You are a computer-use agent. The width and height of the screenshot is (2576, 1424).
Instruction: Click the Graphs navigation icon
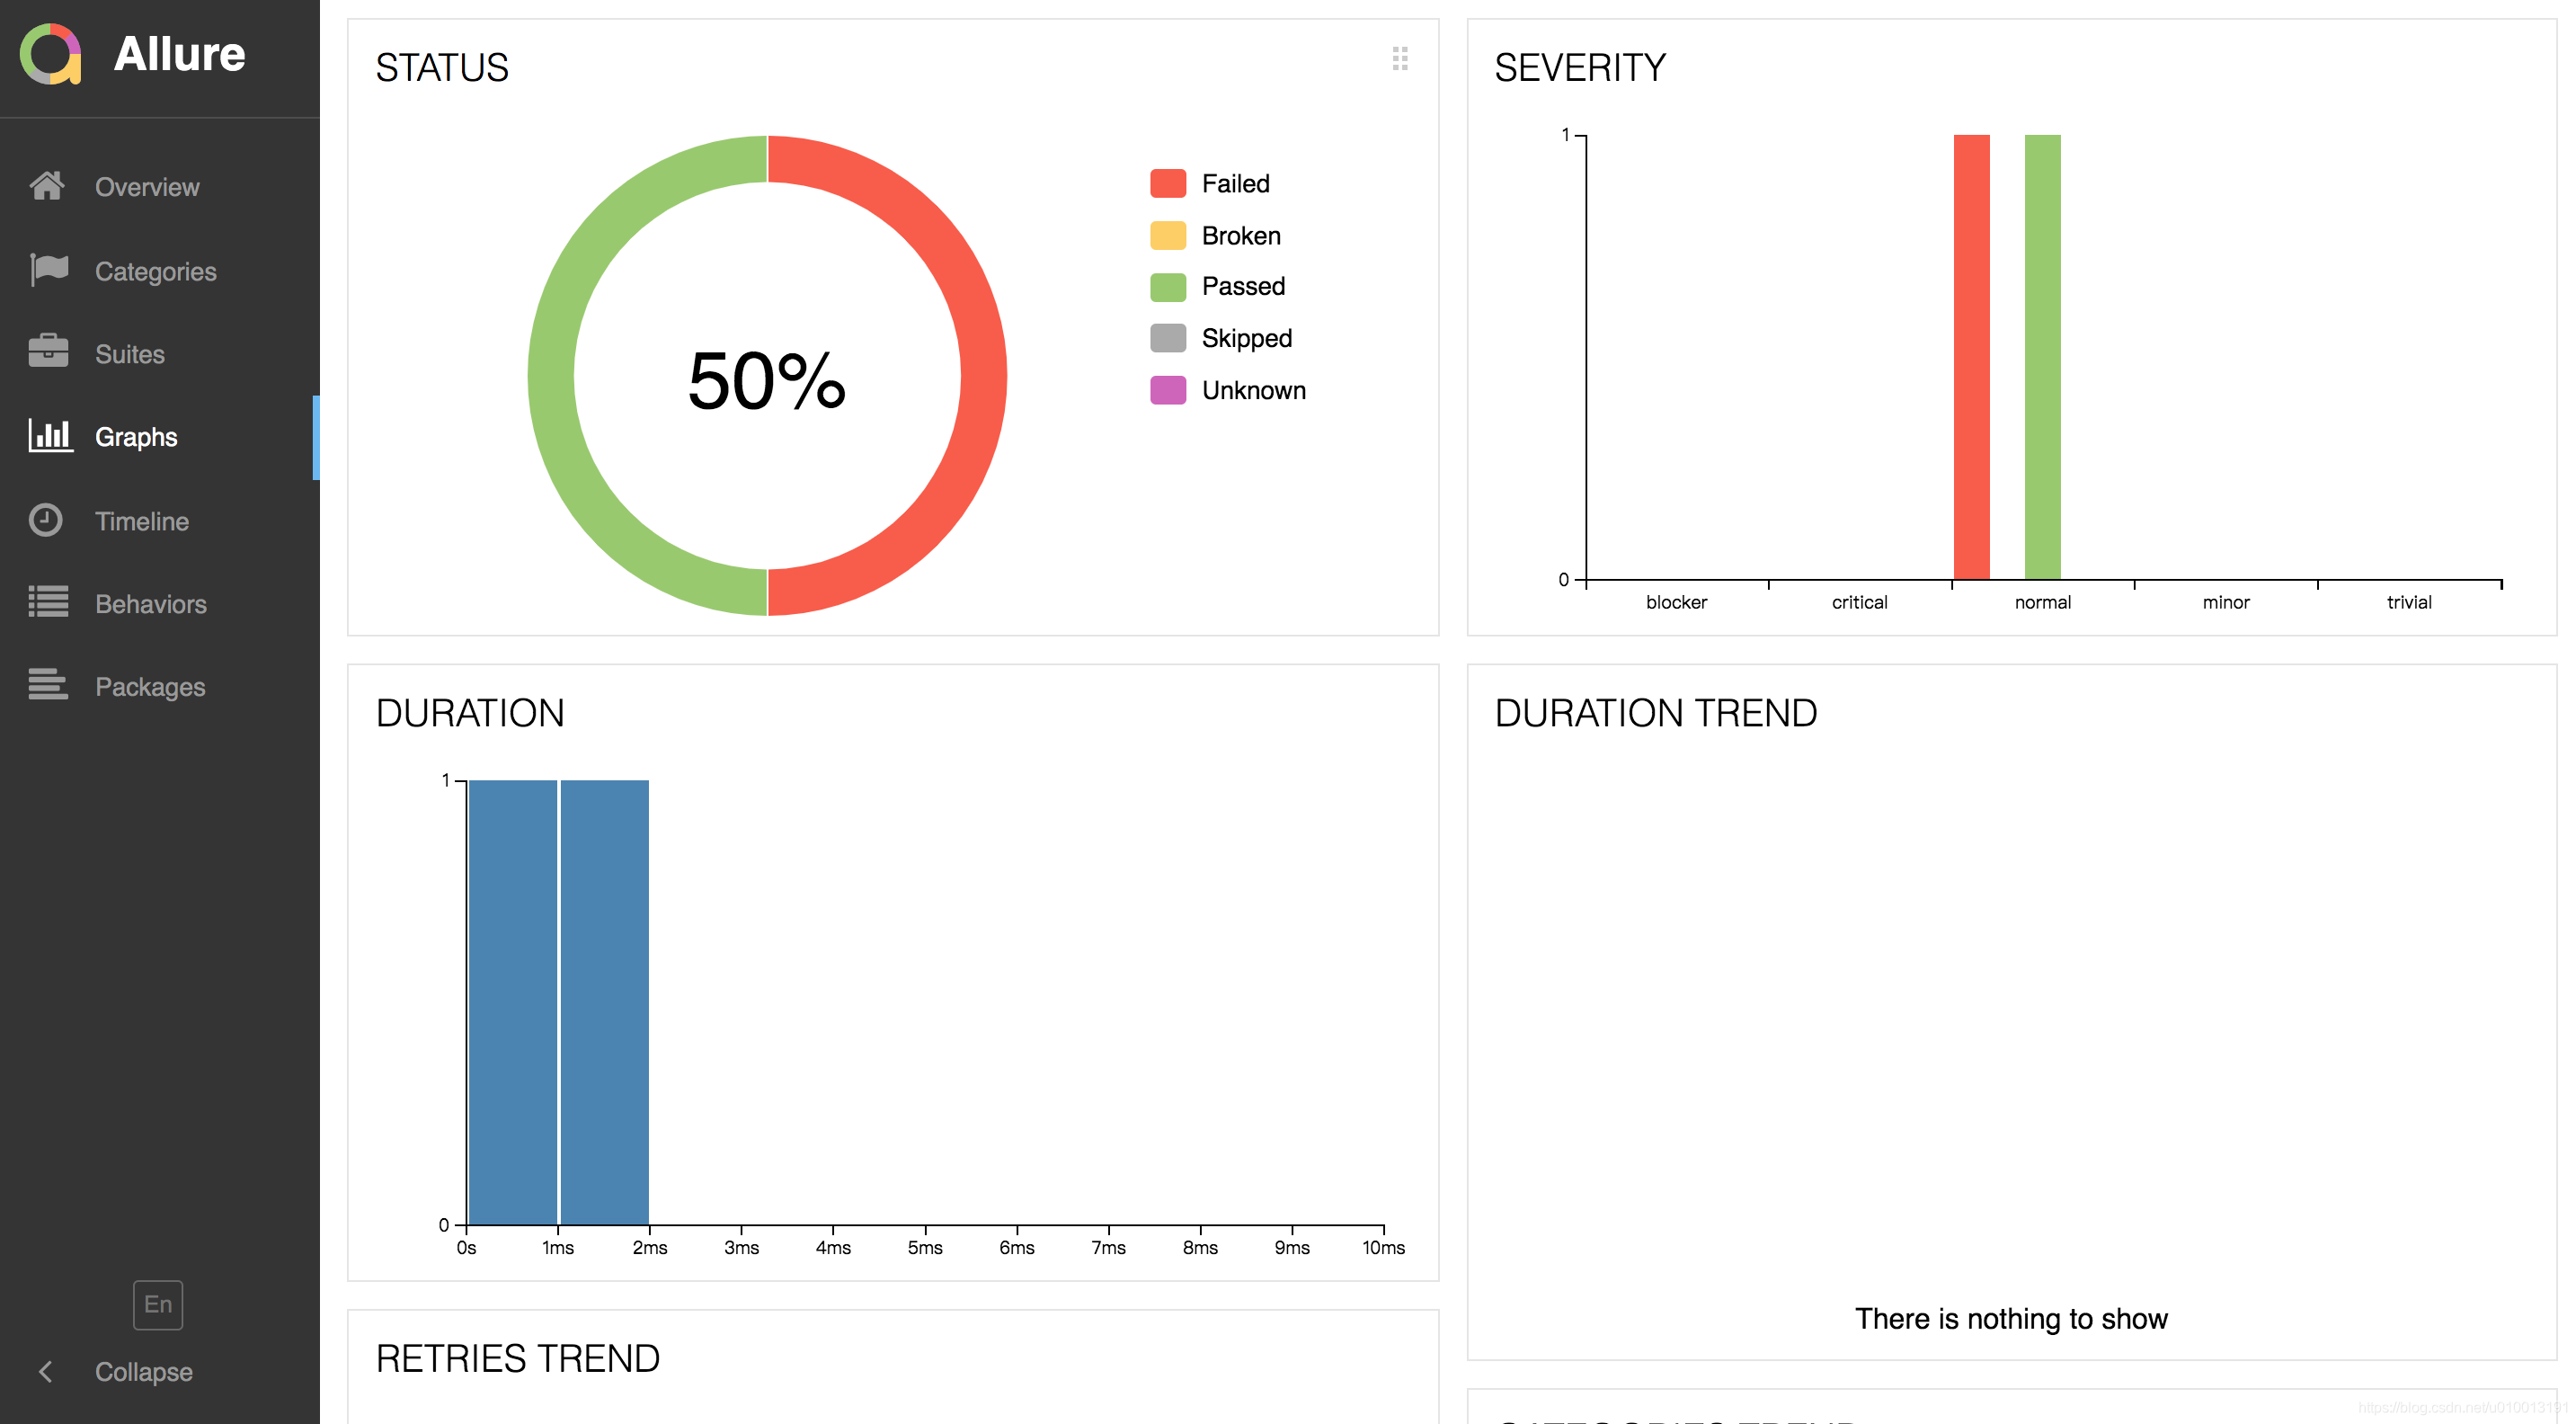point(48,435)
